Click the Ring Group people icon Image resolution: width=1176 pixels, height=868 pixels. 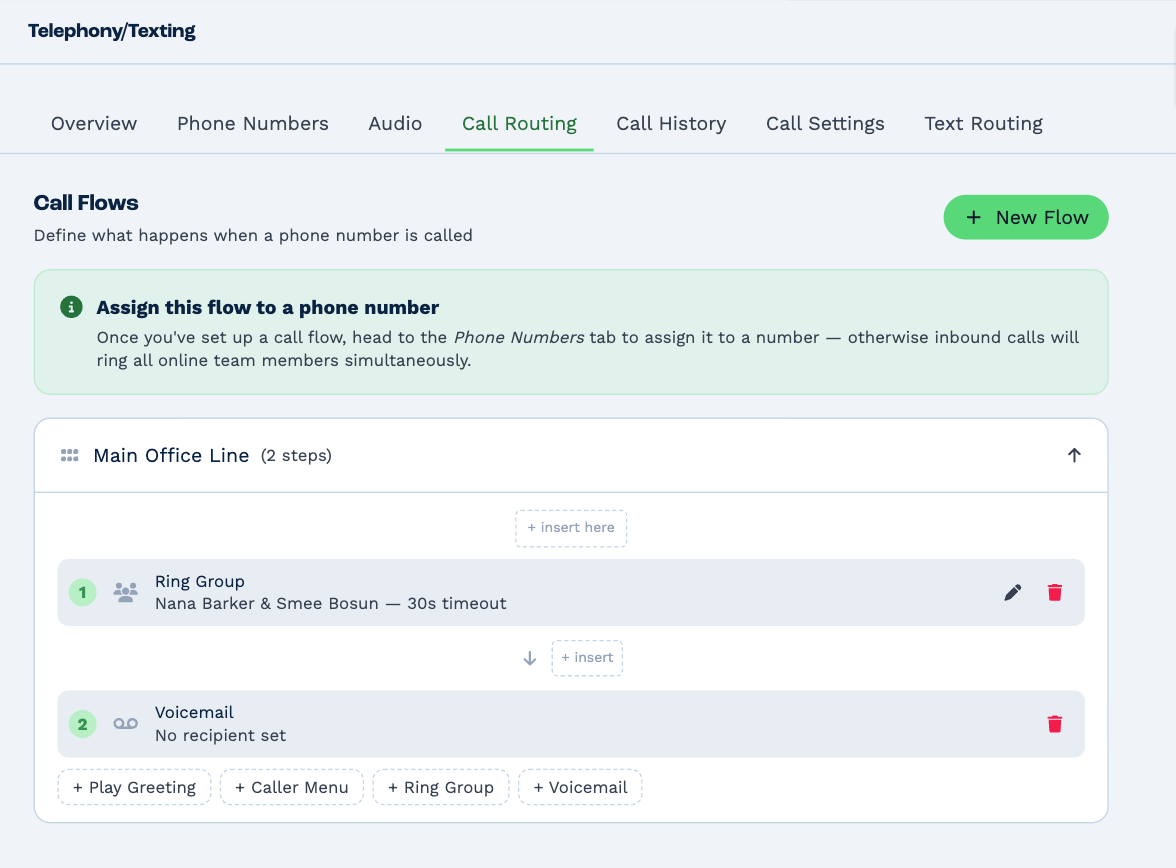[x=125, y=593]
